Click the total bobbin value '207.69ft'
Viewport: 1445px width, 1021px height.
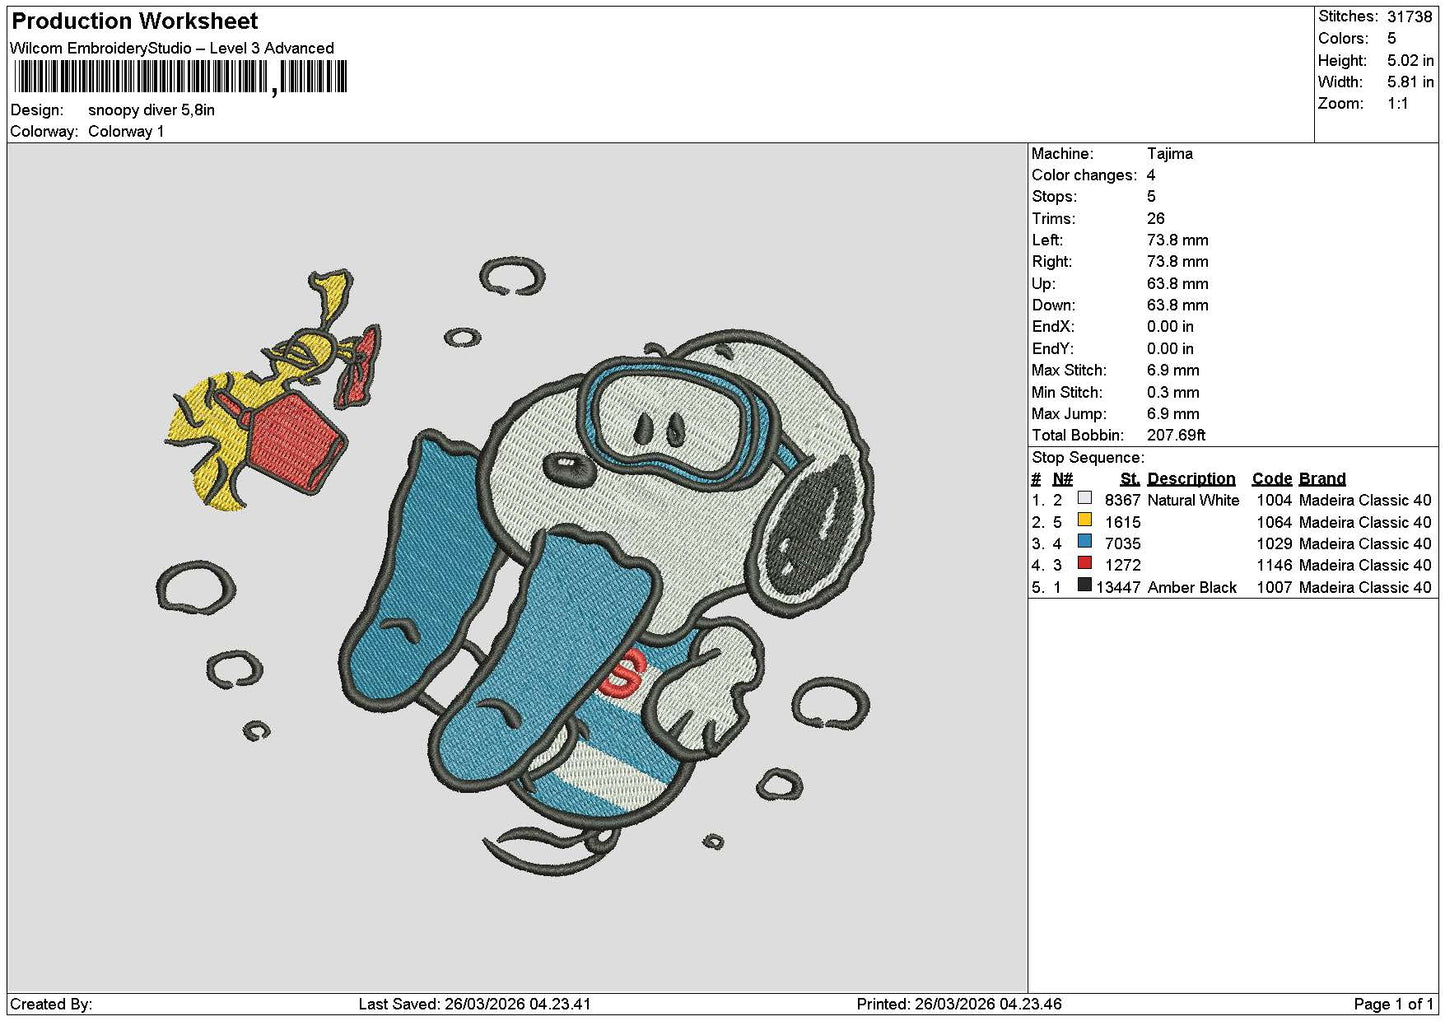click(1176, 435)
